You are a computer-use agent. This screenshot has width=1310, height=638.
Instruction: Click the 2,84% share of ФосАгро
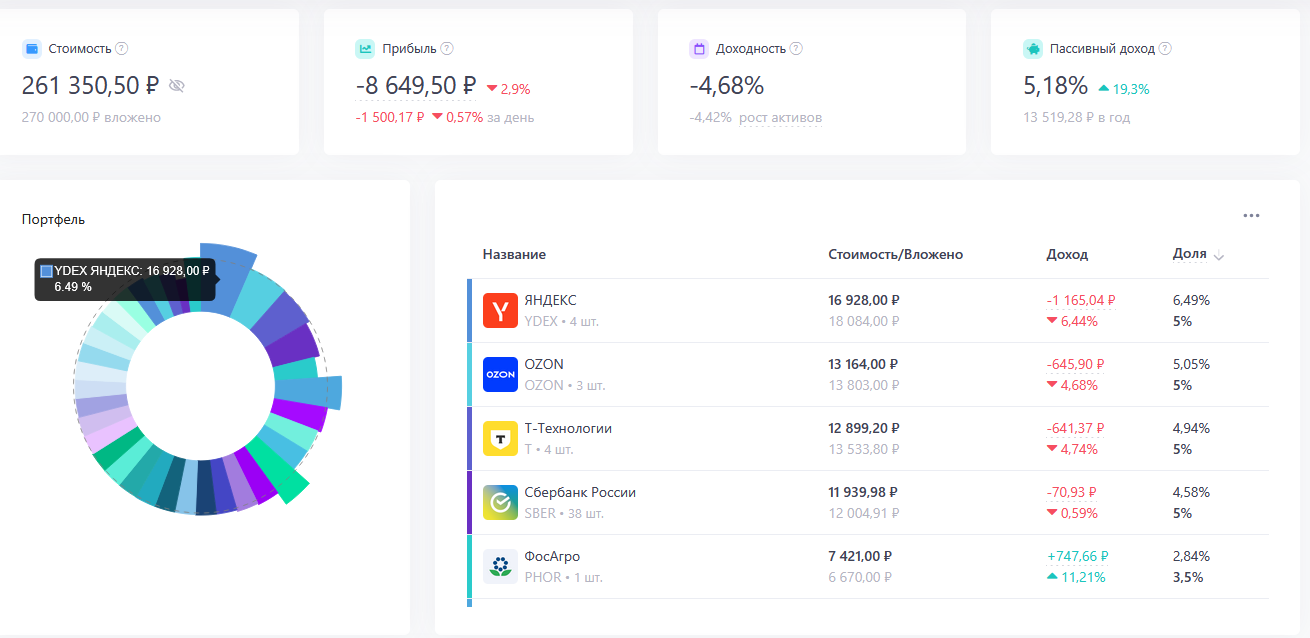pyautogui.click(x=1191, y=556)
